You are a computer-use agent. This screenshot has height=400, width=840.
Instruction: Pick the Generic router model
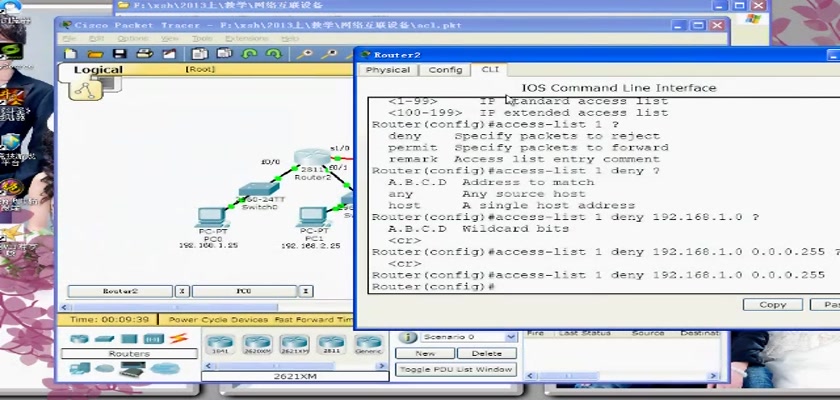pos(369,344)
